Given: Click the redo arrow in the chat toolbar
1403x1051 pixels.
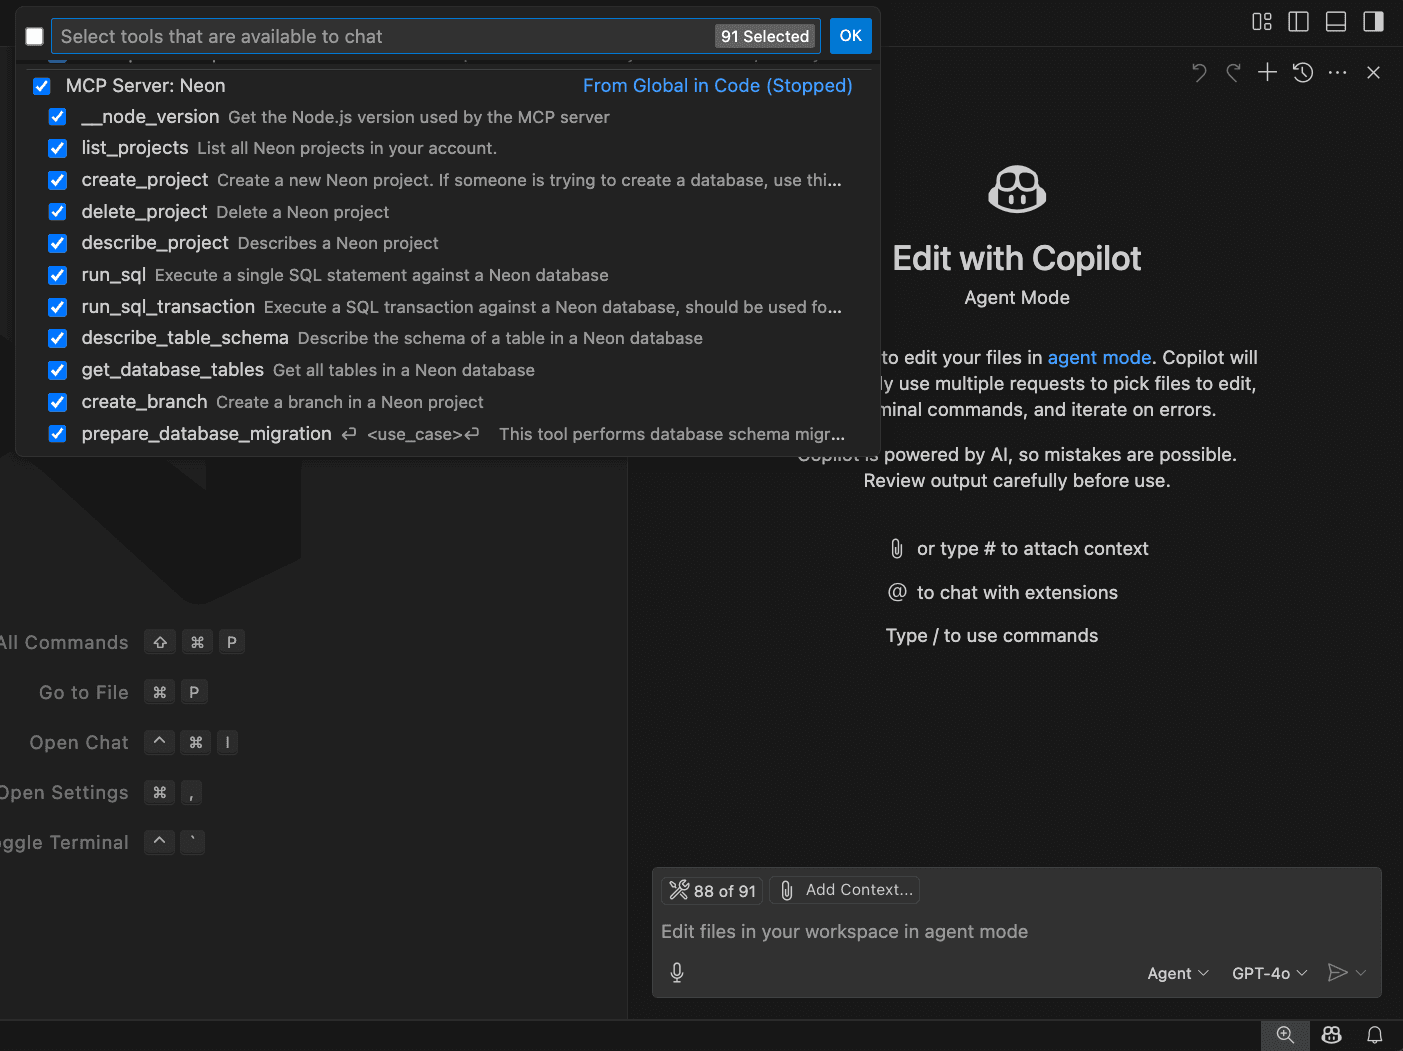Looking at the screenshot, I should pyautogui.click(x=1232, y=72).
